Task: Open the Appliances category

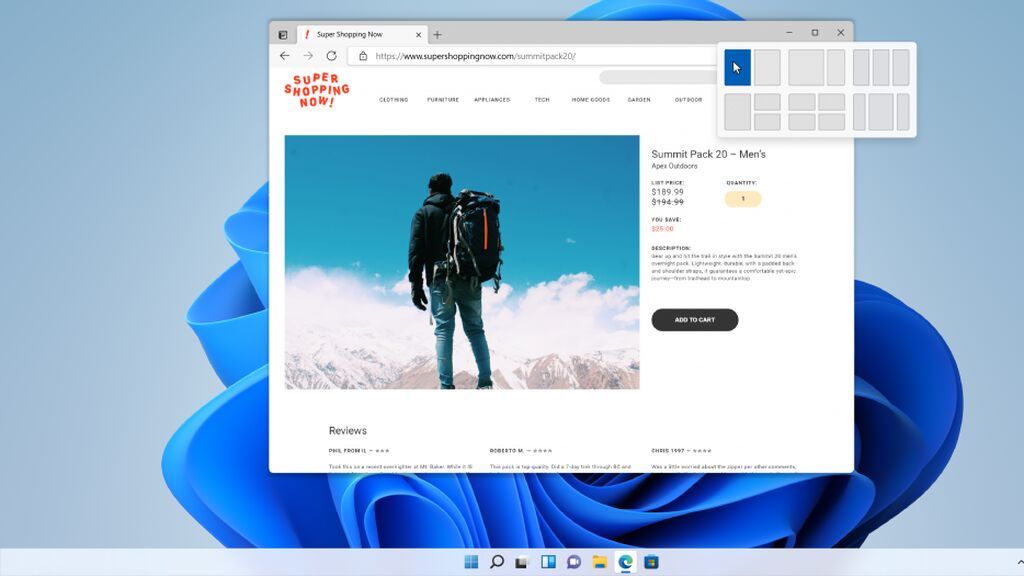Action: click(x=492, y=100)
